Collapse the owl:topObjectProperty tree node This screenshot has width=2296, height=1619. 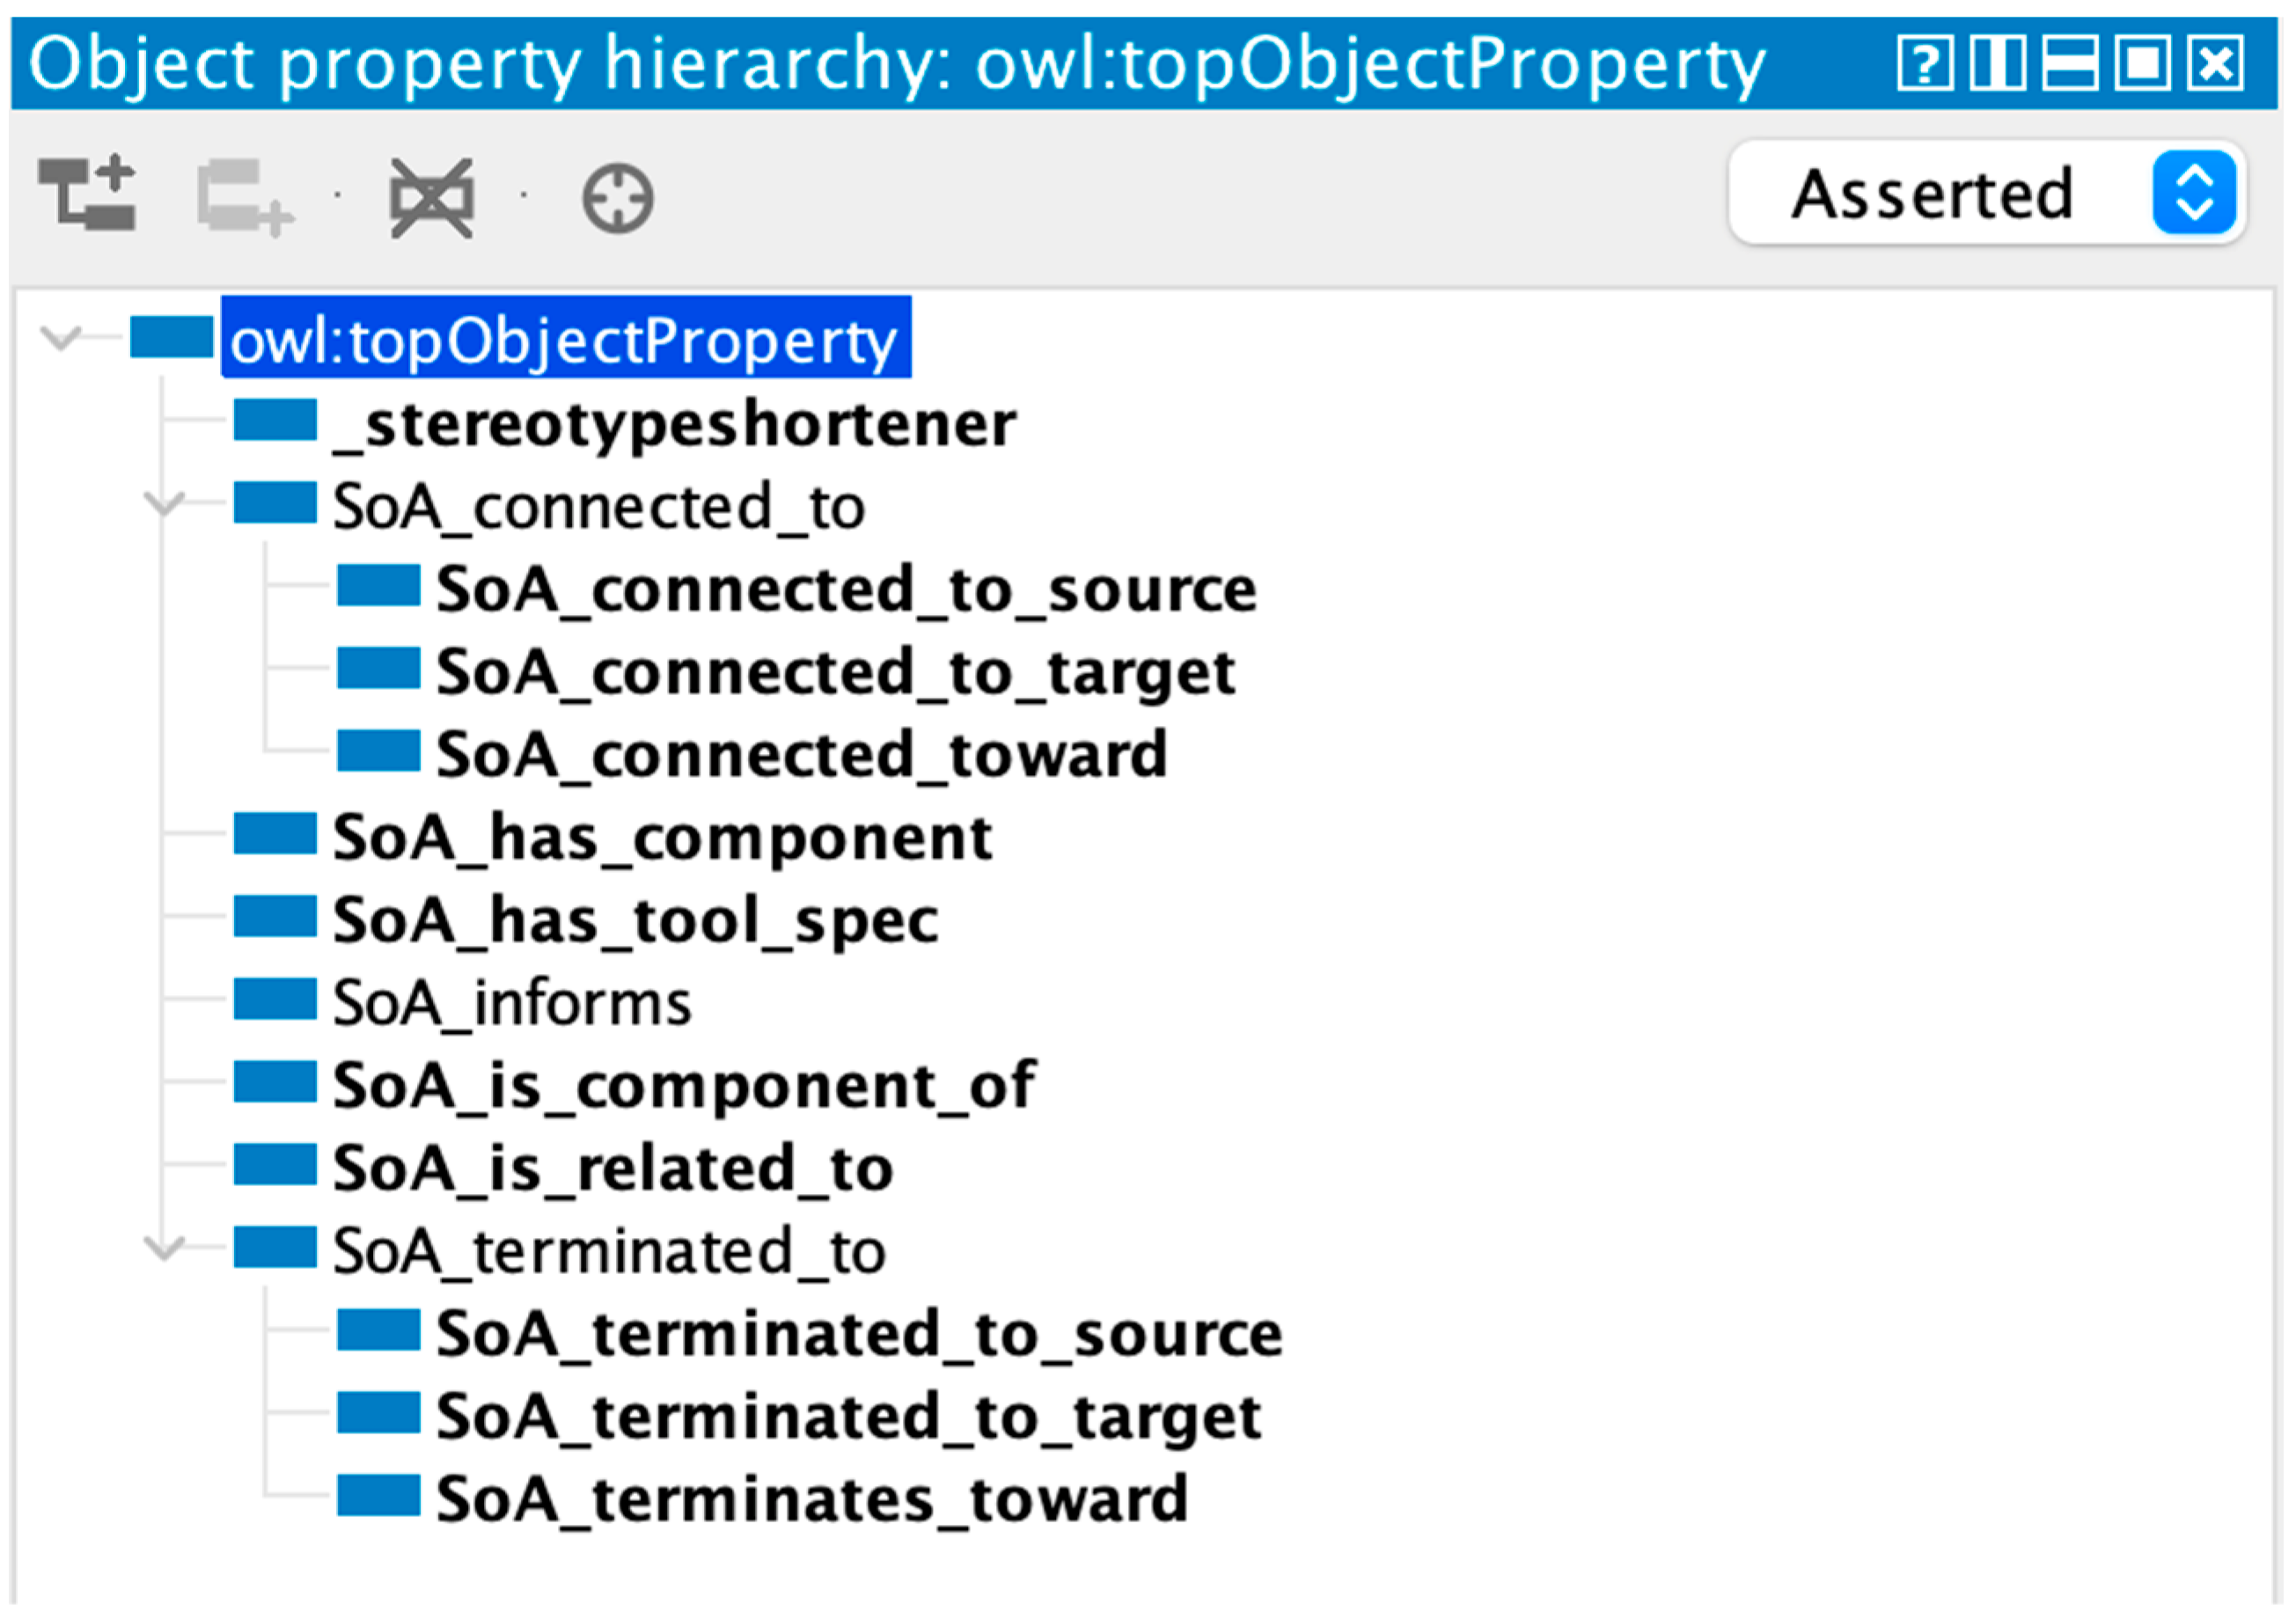pos(62,338)
